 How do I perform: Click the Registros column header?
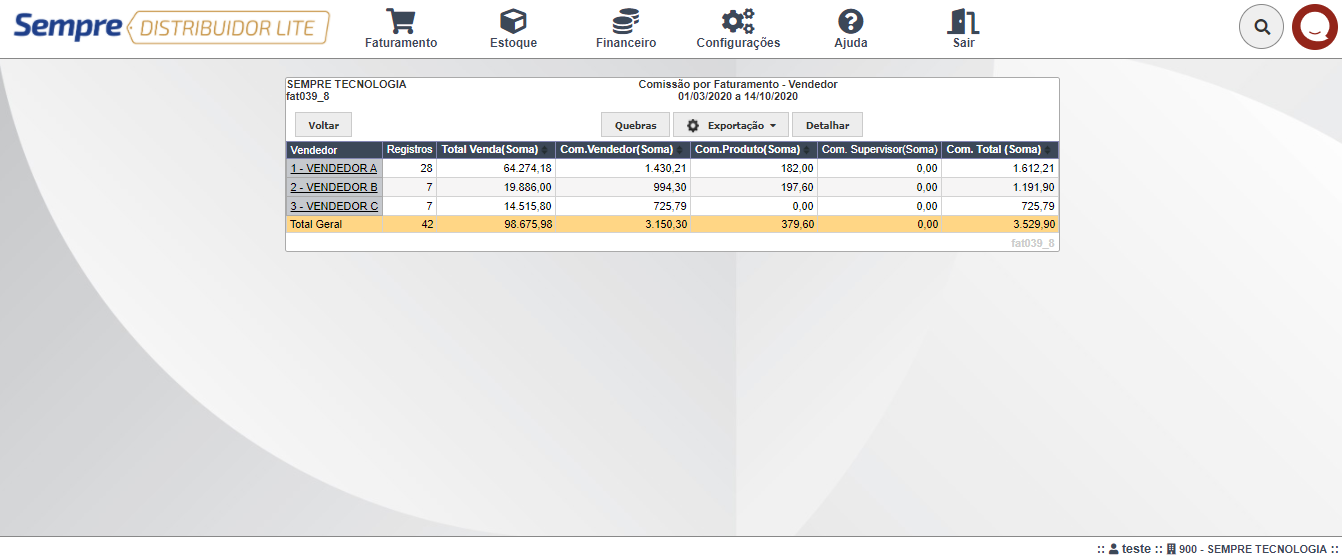409,150
